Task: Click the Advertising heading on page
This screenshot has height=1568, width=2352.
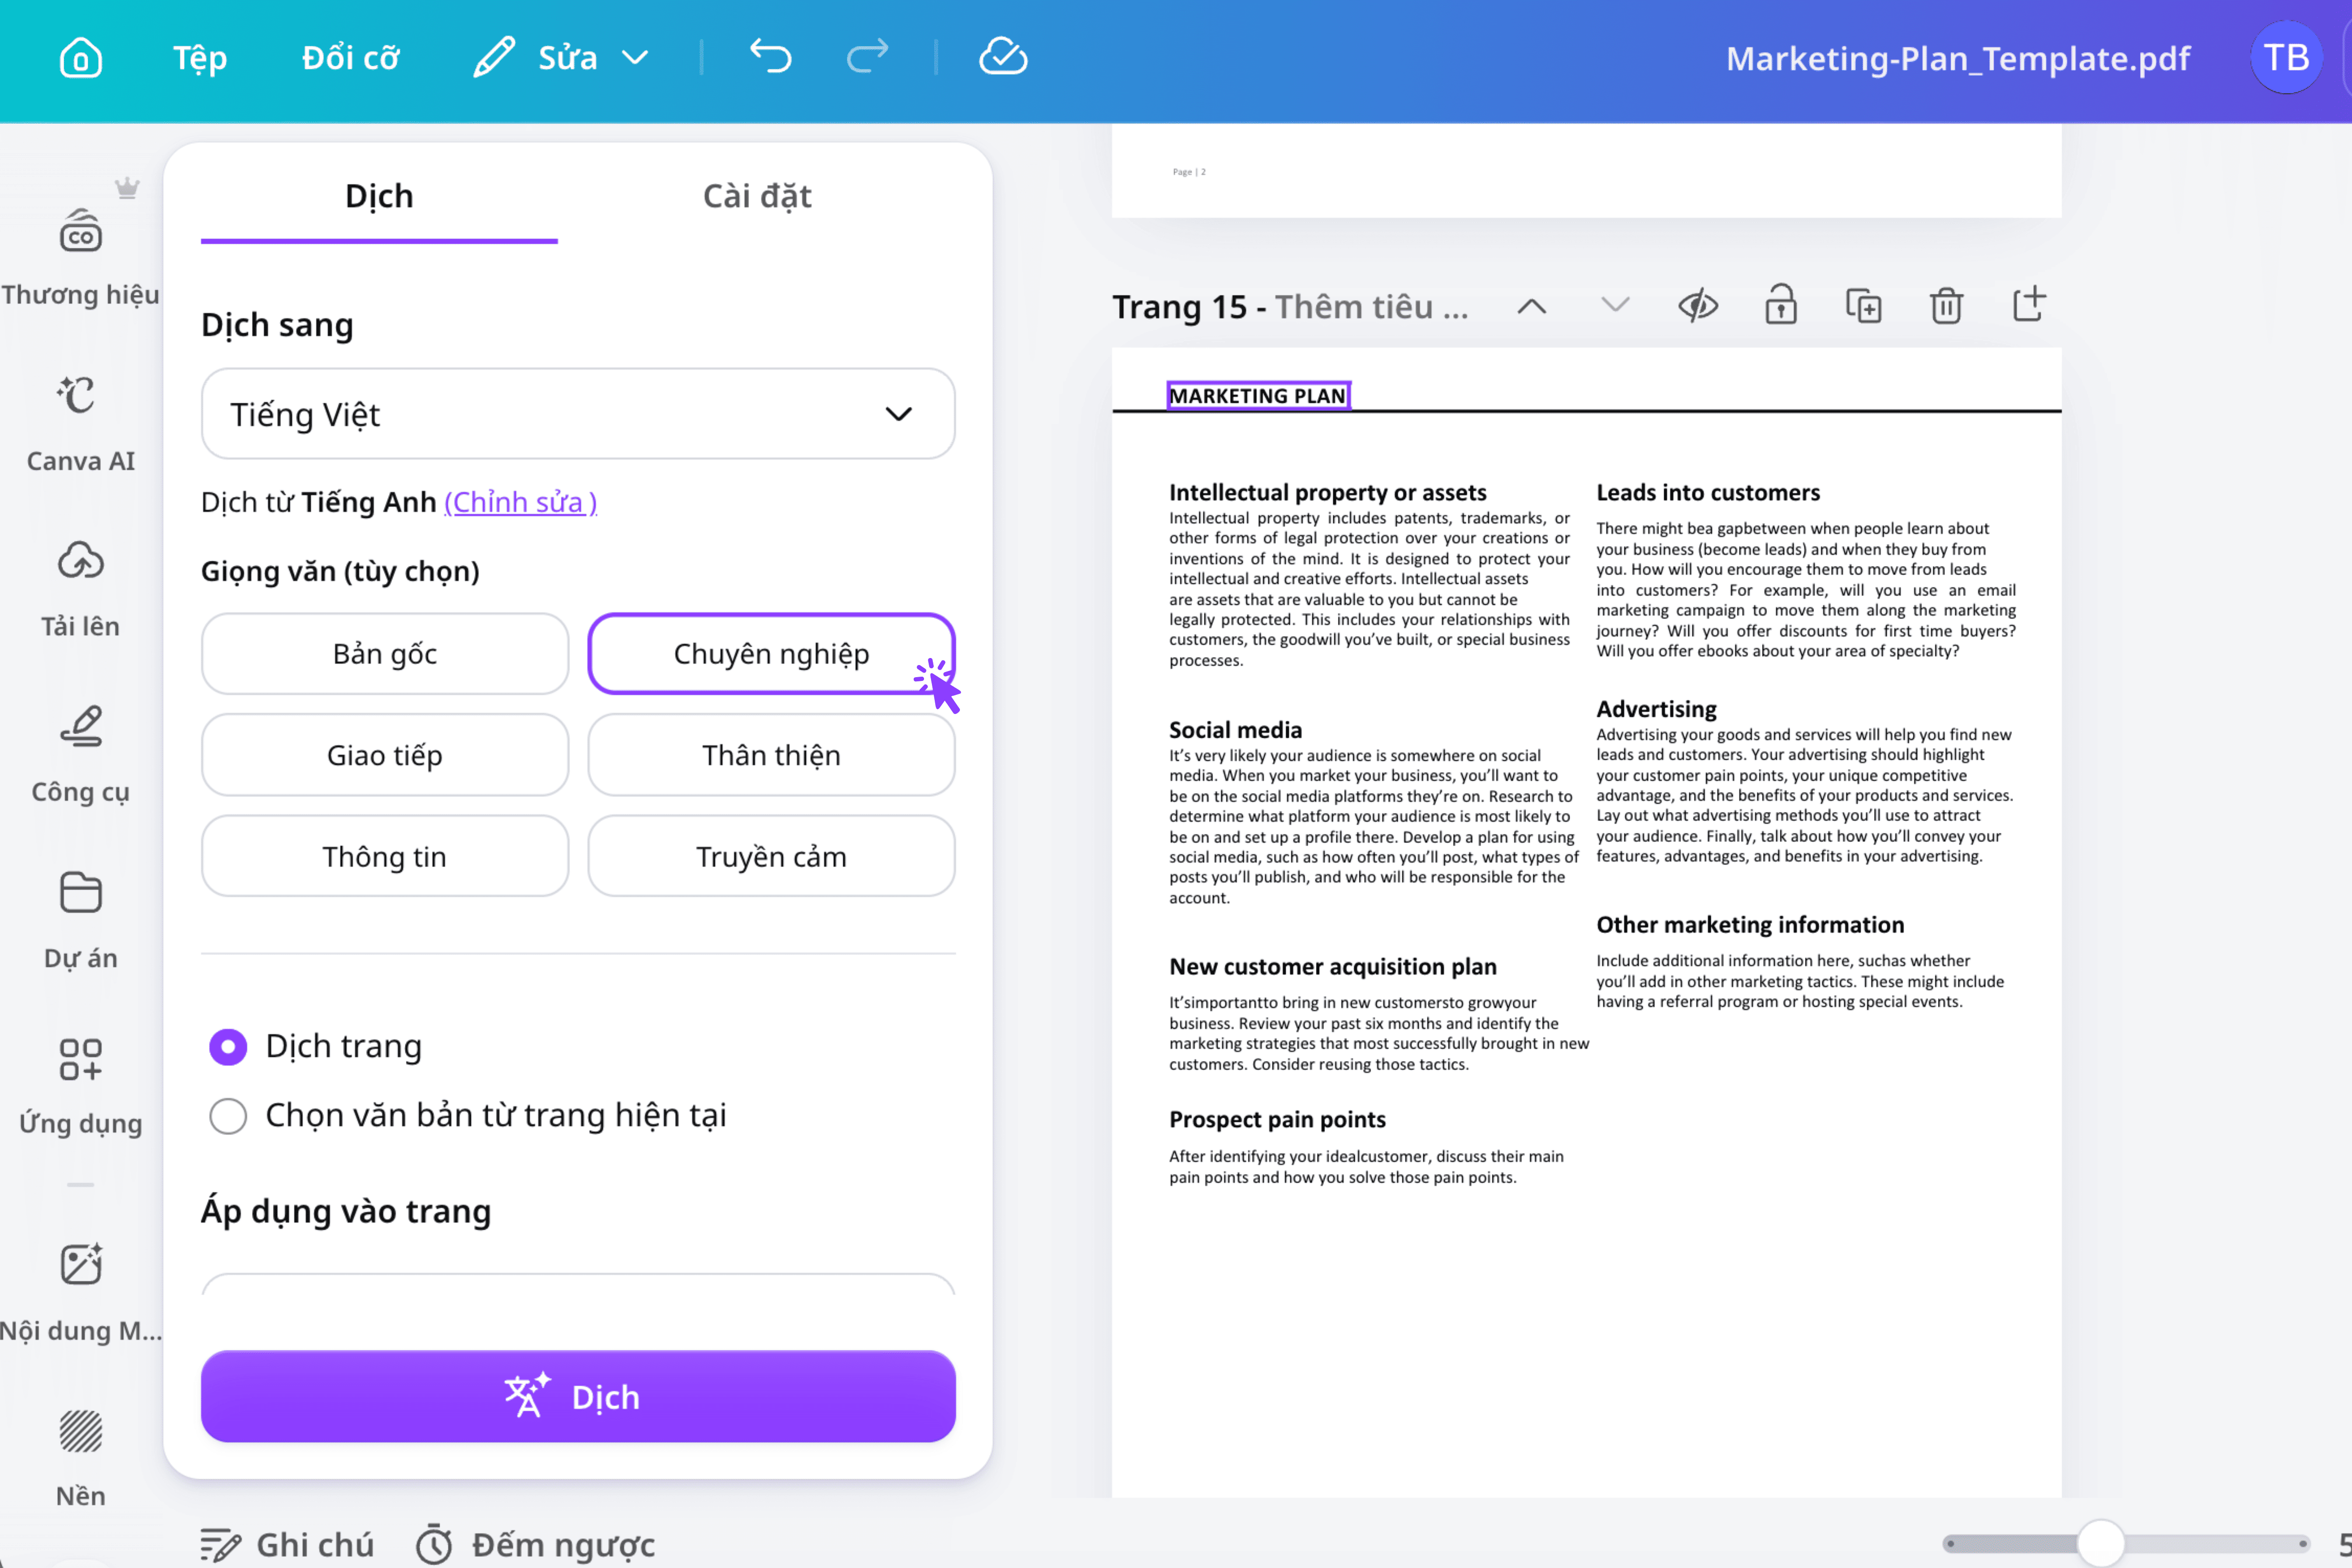Action: click(x=1656, y=709)
